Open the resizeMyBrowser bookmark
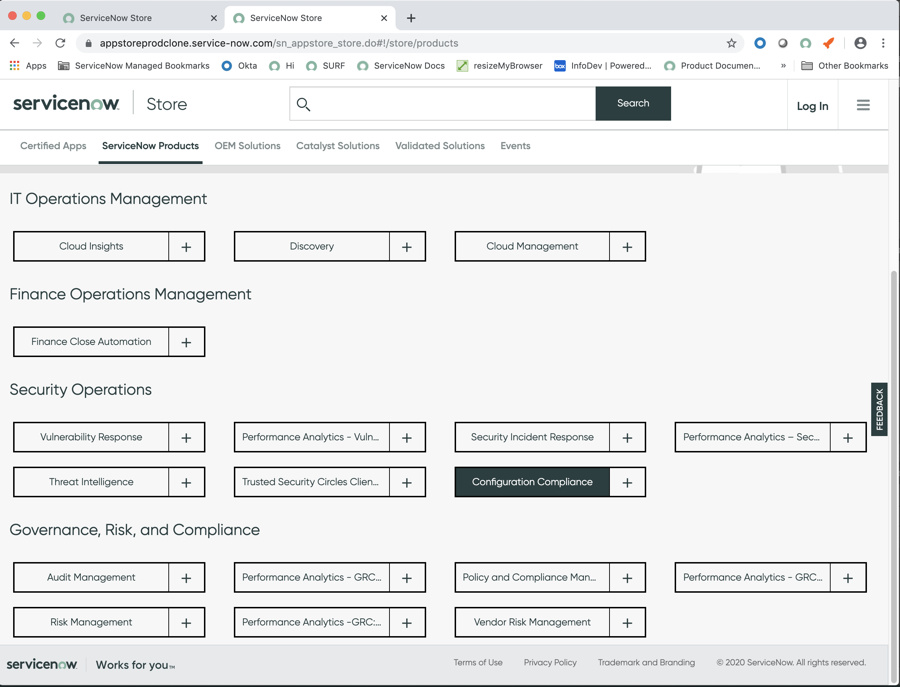Viewport: 900px width, 687px height. tap(499, 65)
